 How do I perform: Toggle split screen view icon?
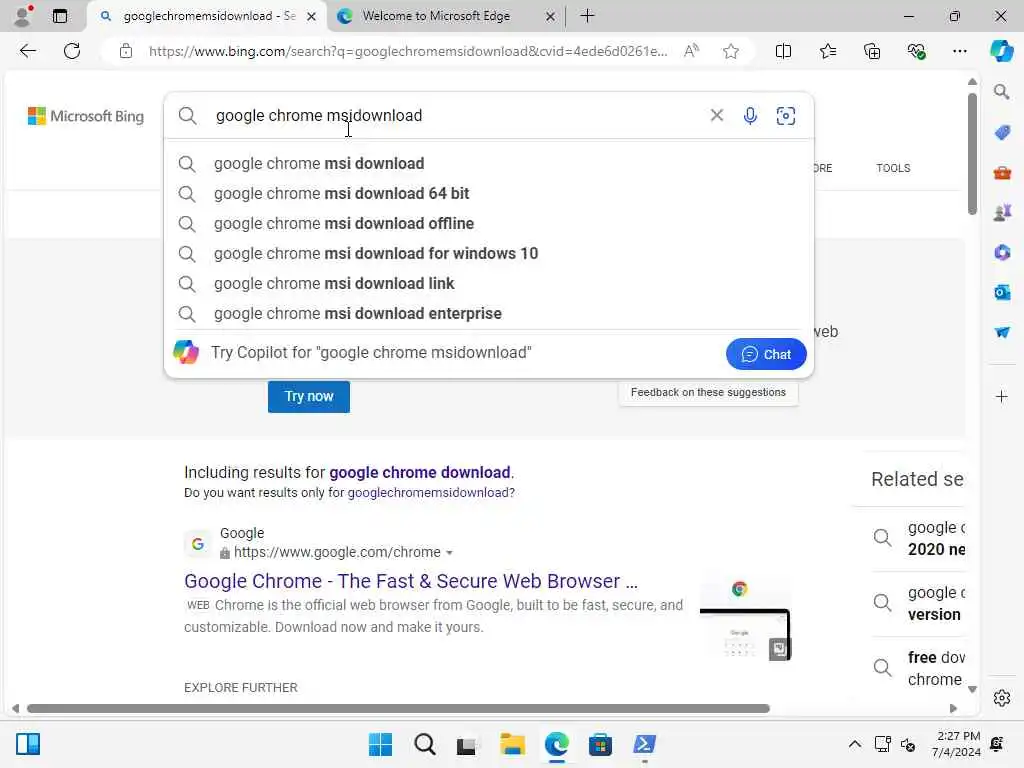coord(783,51)
